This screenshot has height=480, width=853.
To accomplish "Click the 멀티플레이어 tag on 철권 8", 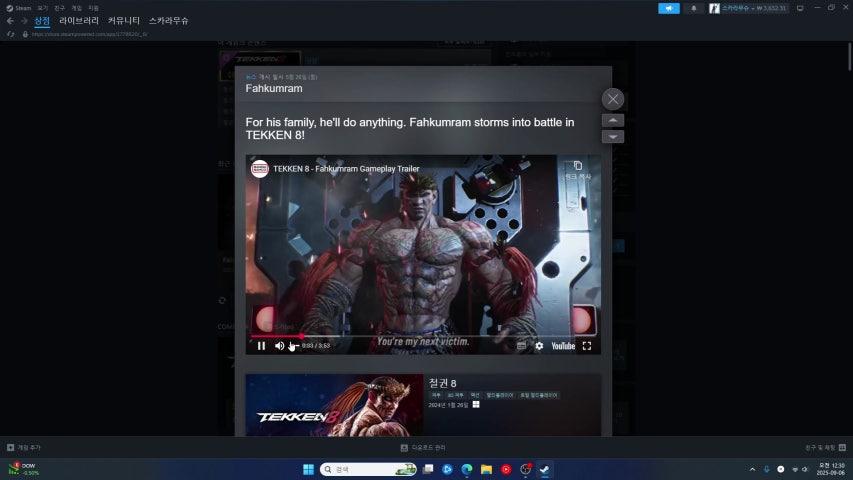I will coord(499,395).
